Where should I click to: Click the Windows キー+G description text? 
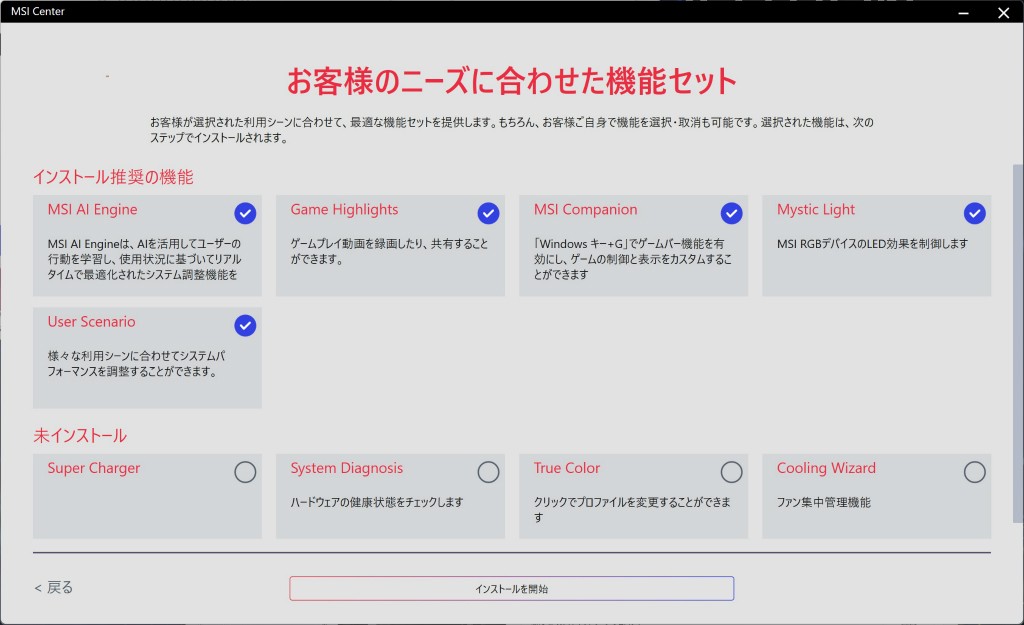632,259
